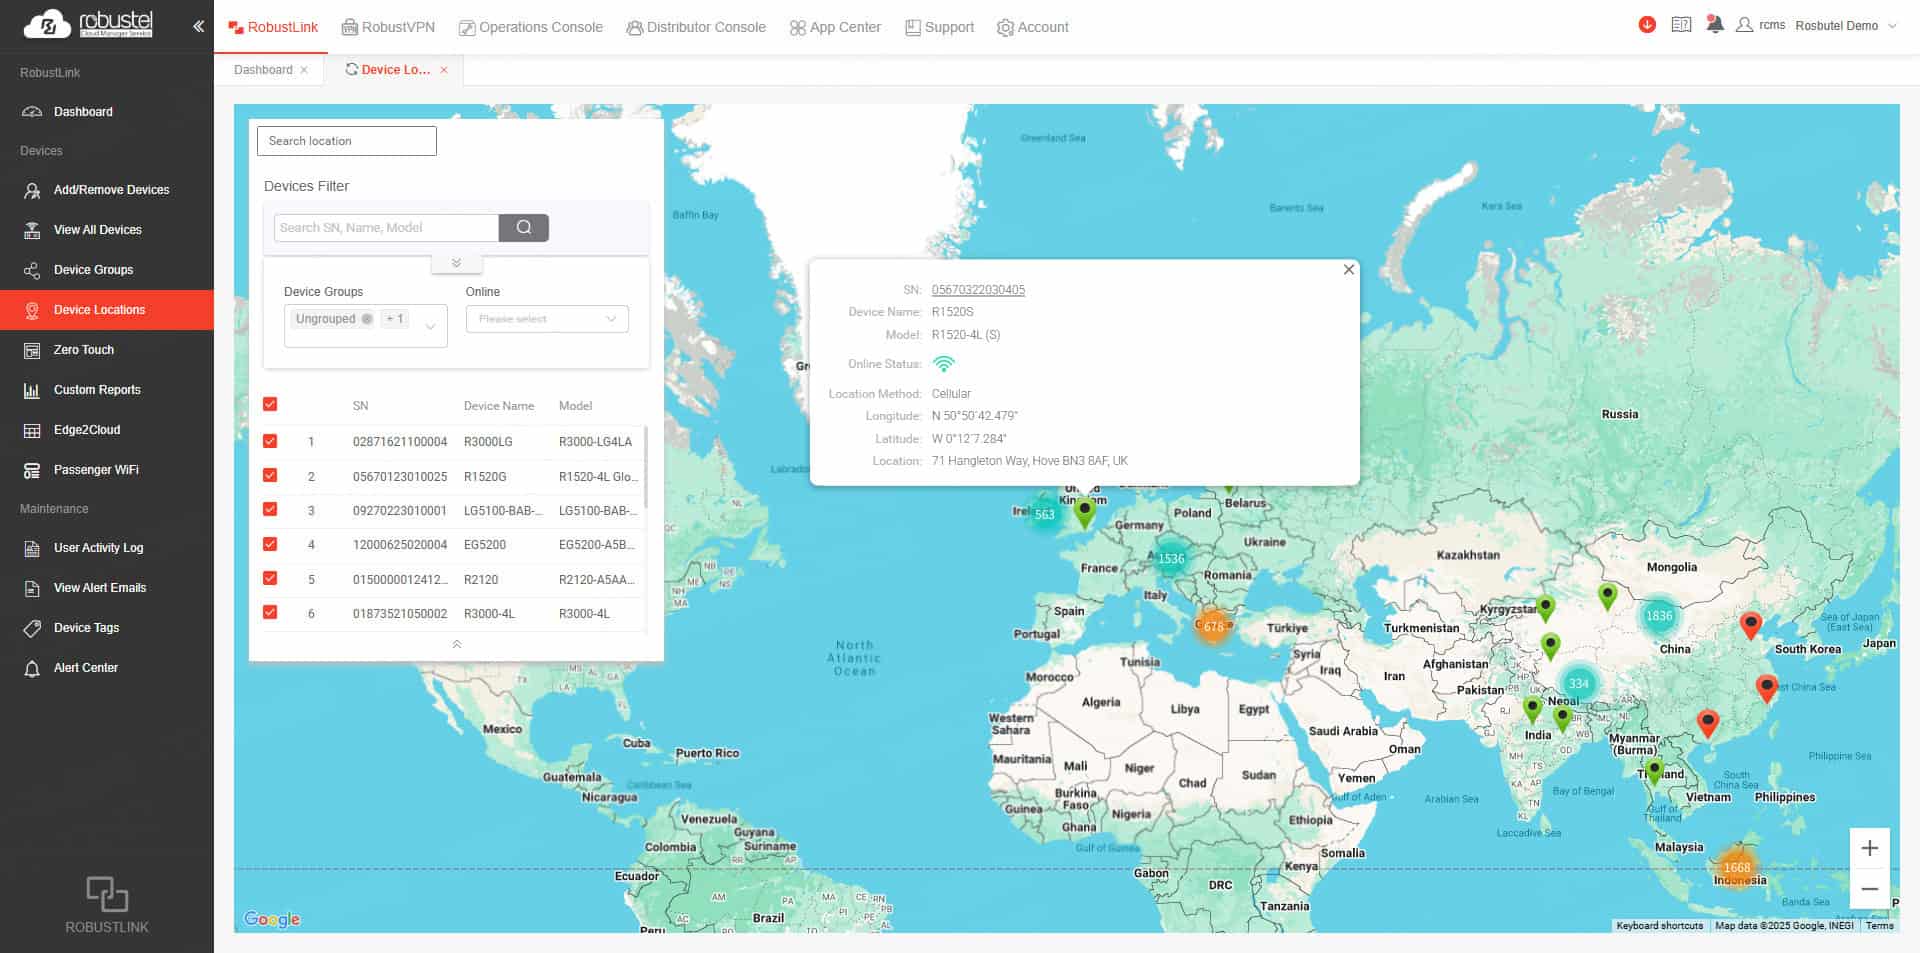Close the device info popup
Image resolution: width=1920 pixels, height=953 pixels.
(1348, 270)
